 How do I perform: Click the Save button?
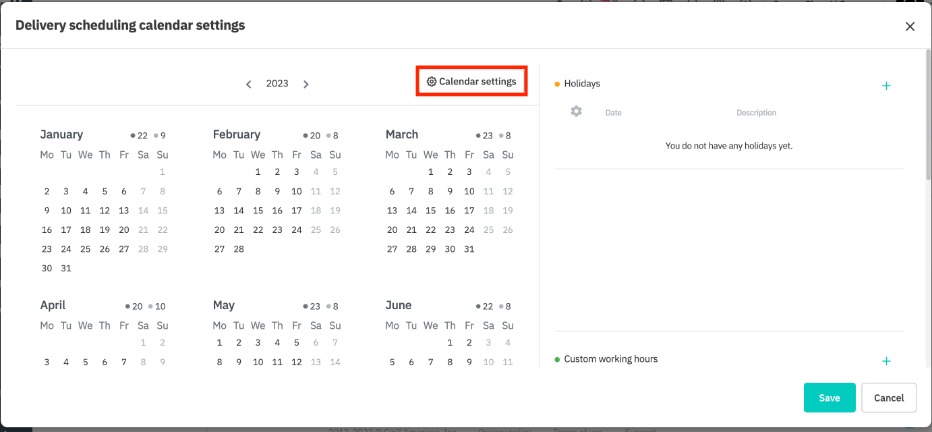click(x=829, y=397)
